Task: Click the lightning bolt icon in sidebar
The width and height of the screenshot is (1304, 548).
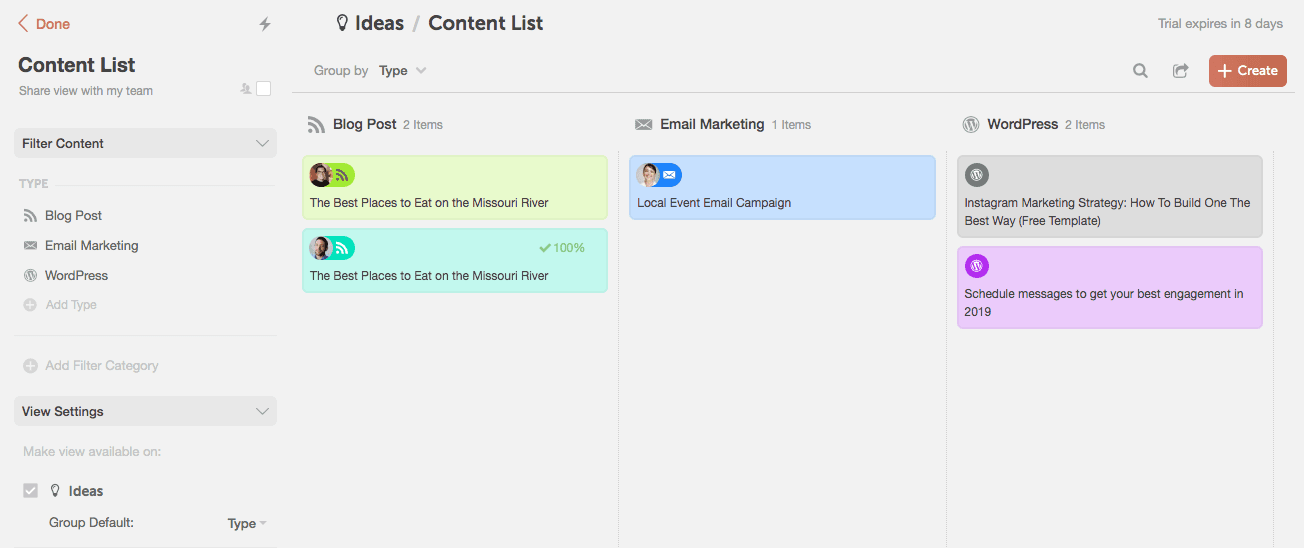Action: point(265,24)
